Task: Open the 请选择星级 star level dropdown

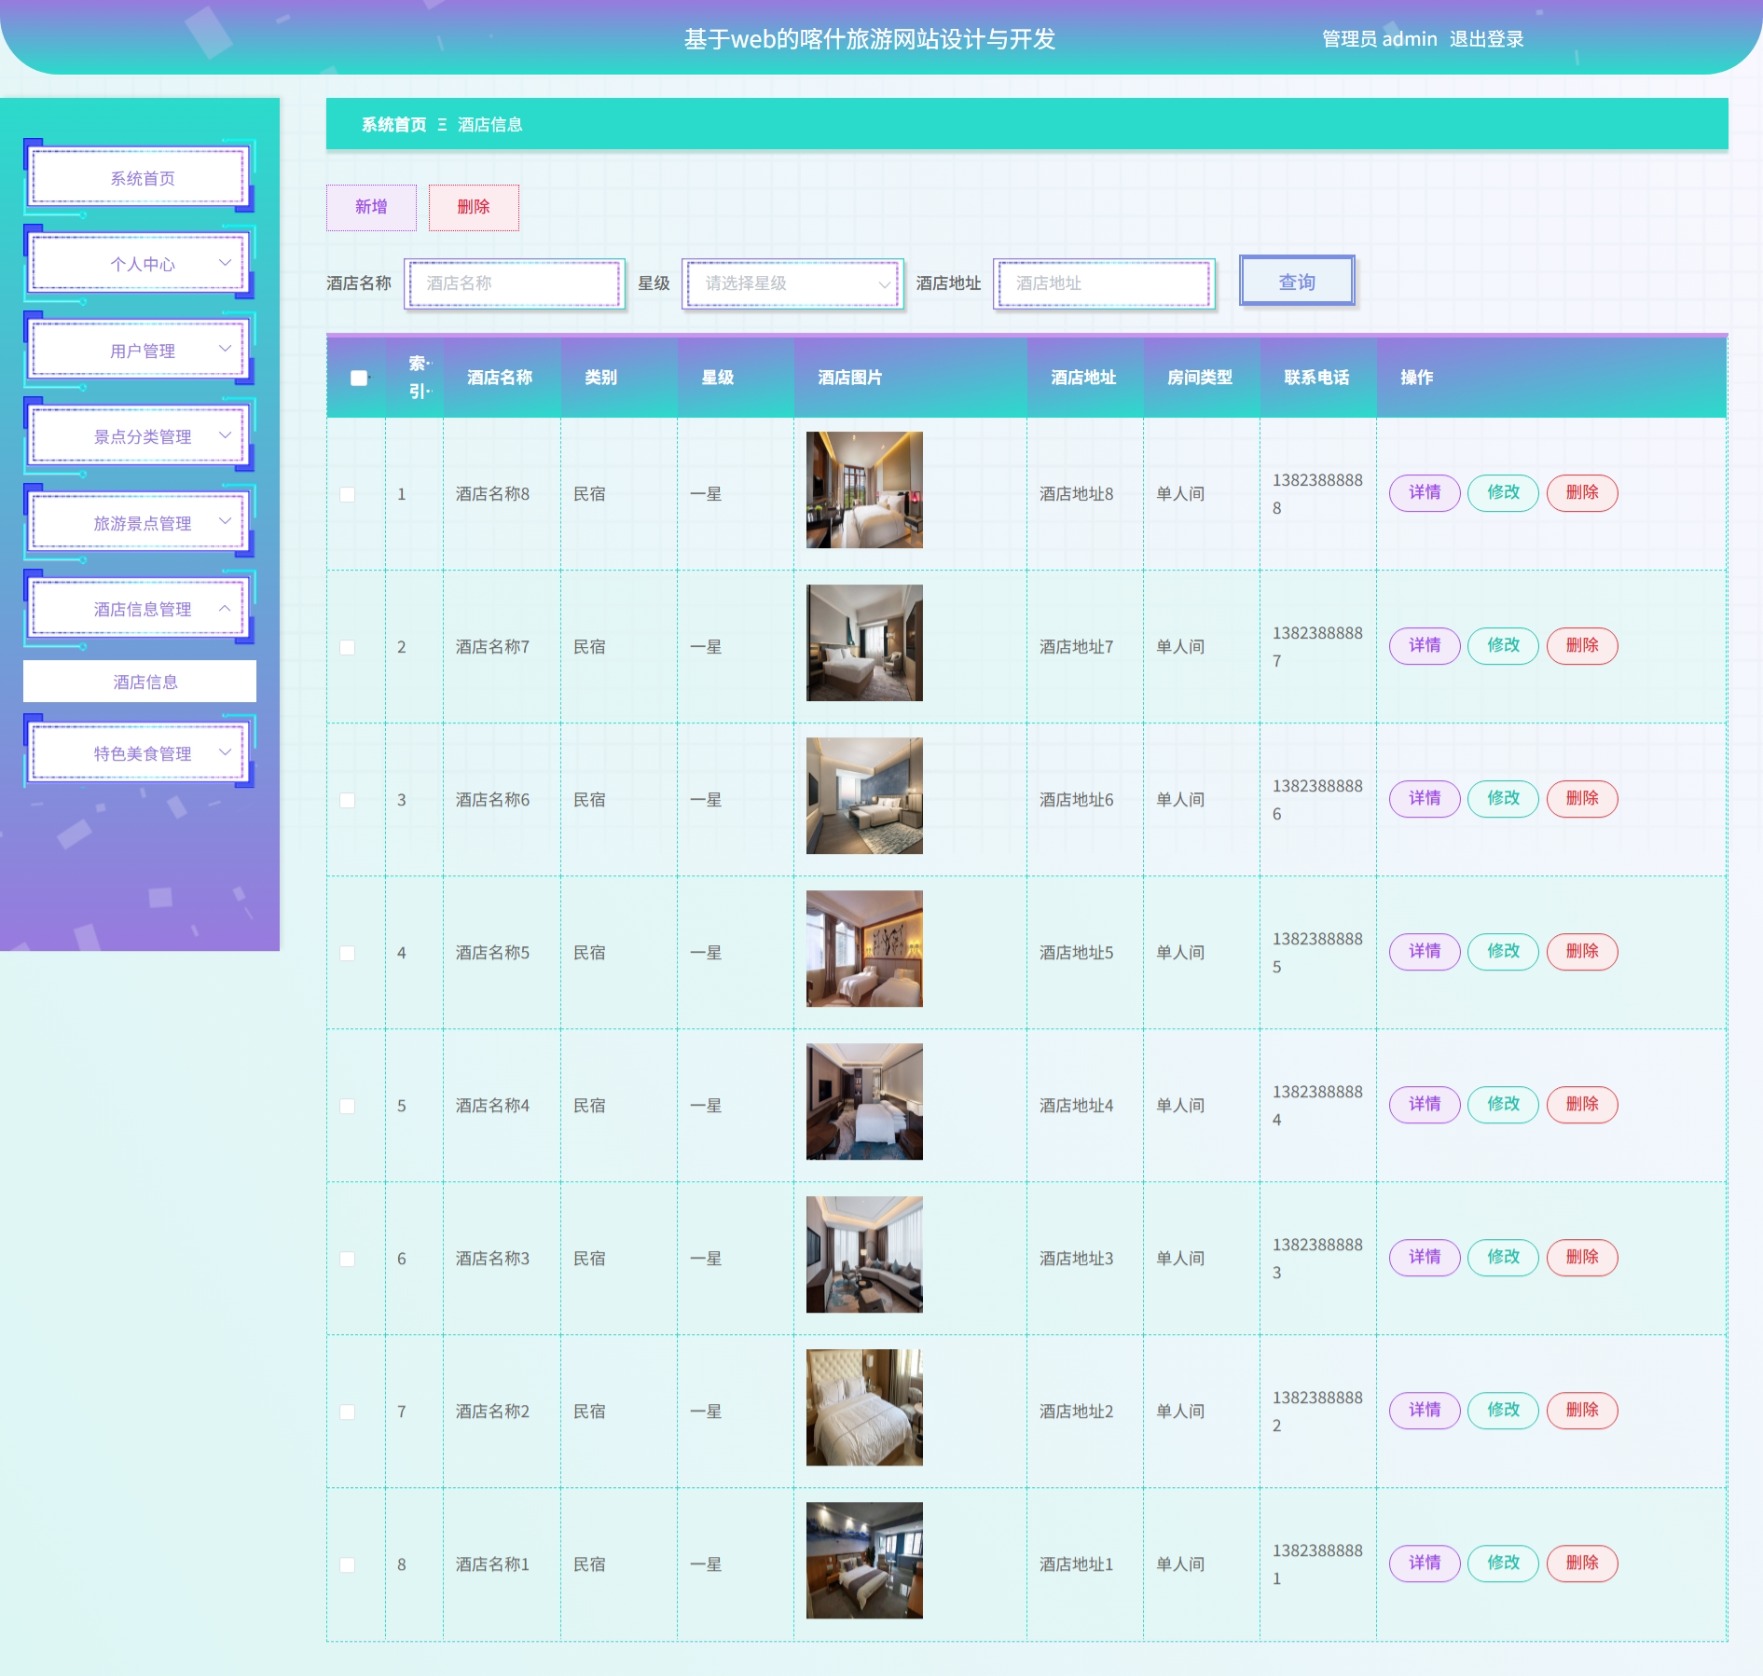Action: (794, 284)
